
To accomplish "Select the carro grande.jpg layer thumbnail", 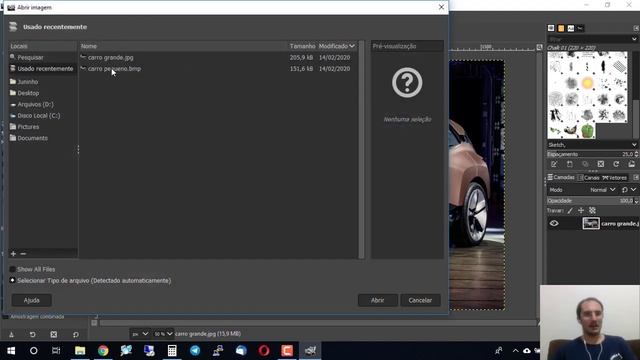I will tap(591, 223).
